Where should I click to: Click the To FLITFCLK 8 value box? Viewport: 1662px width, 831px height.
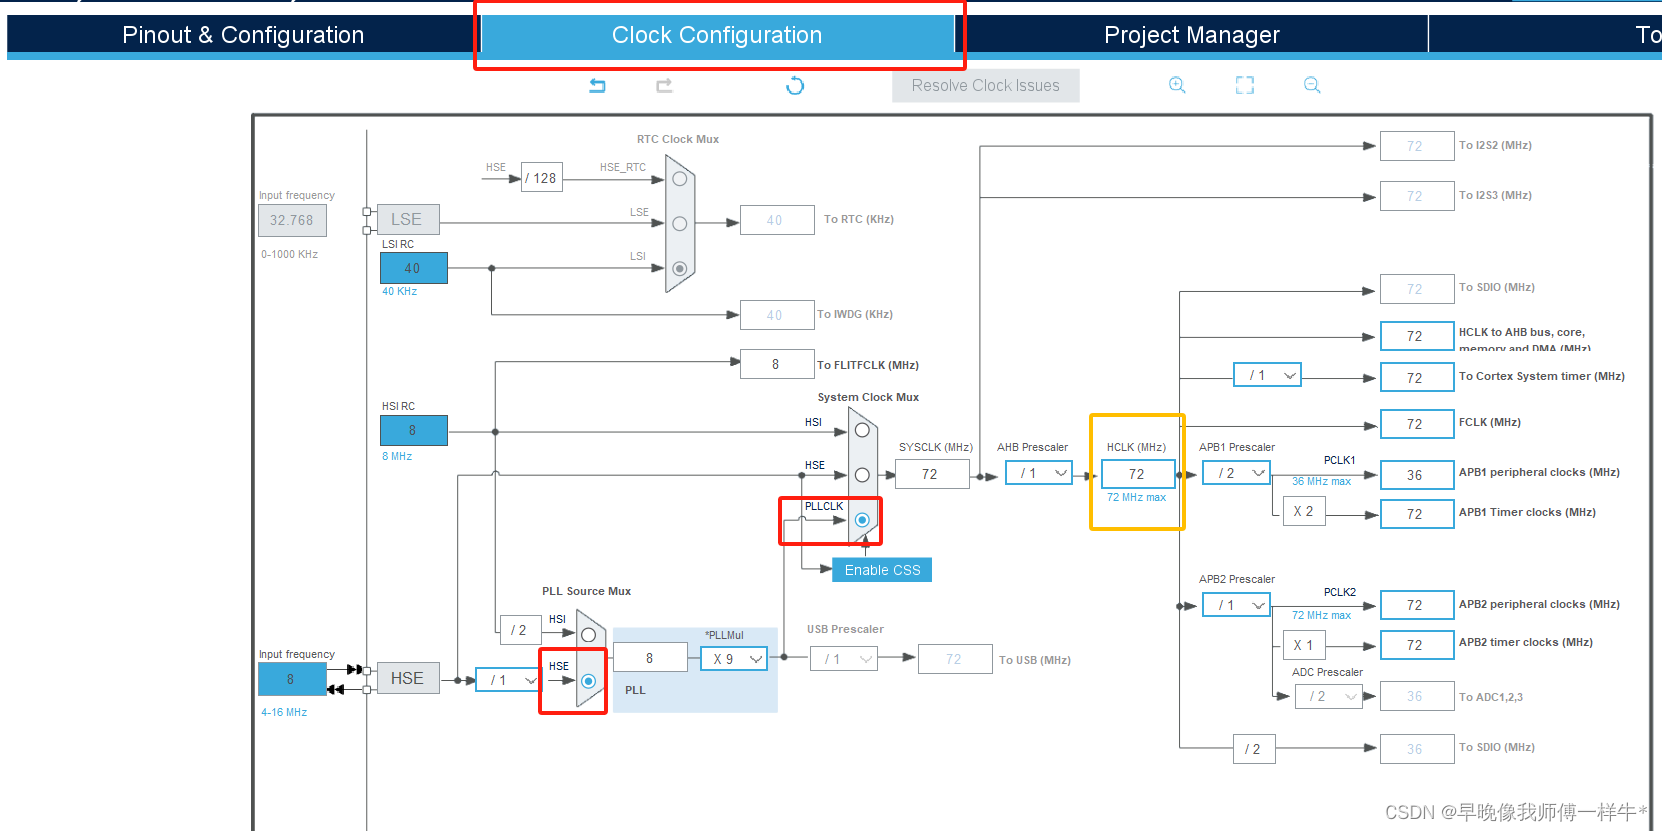[777, 364]
